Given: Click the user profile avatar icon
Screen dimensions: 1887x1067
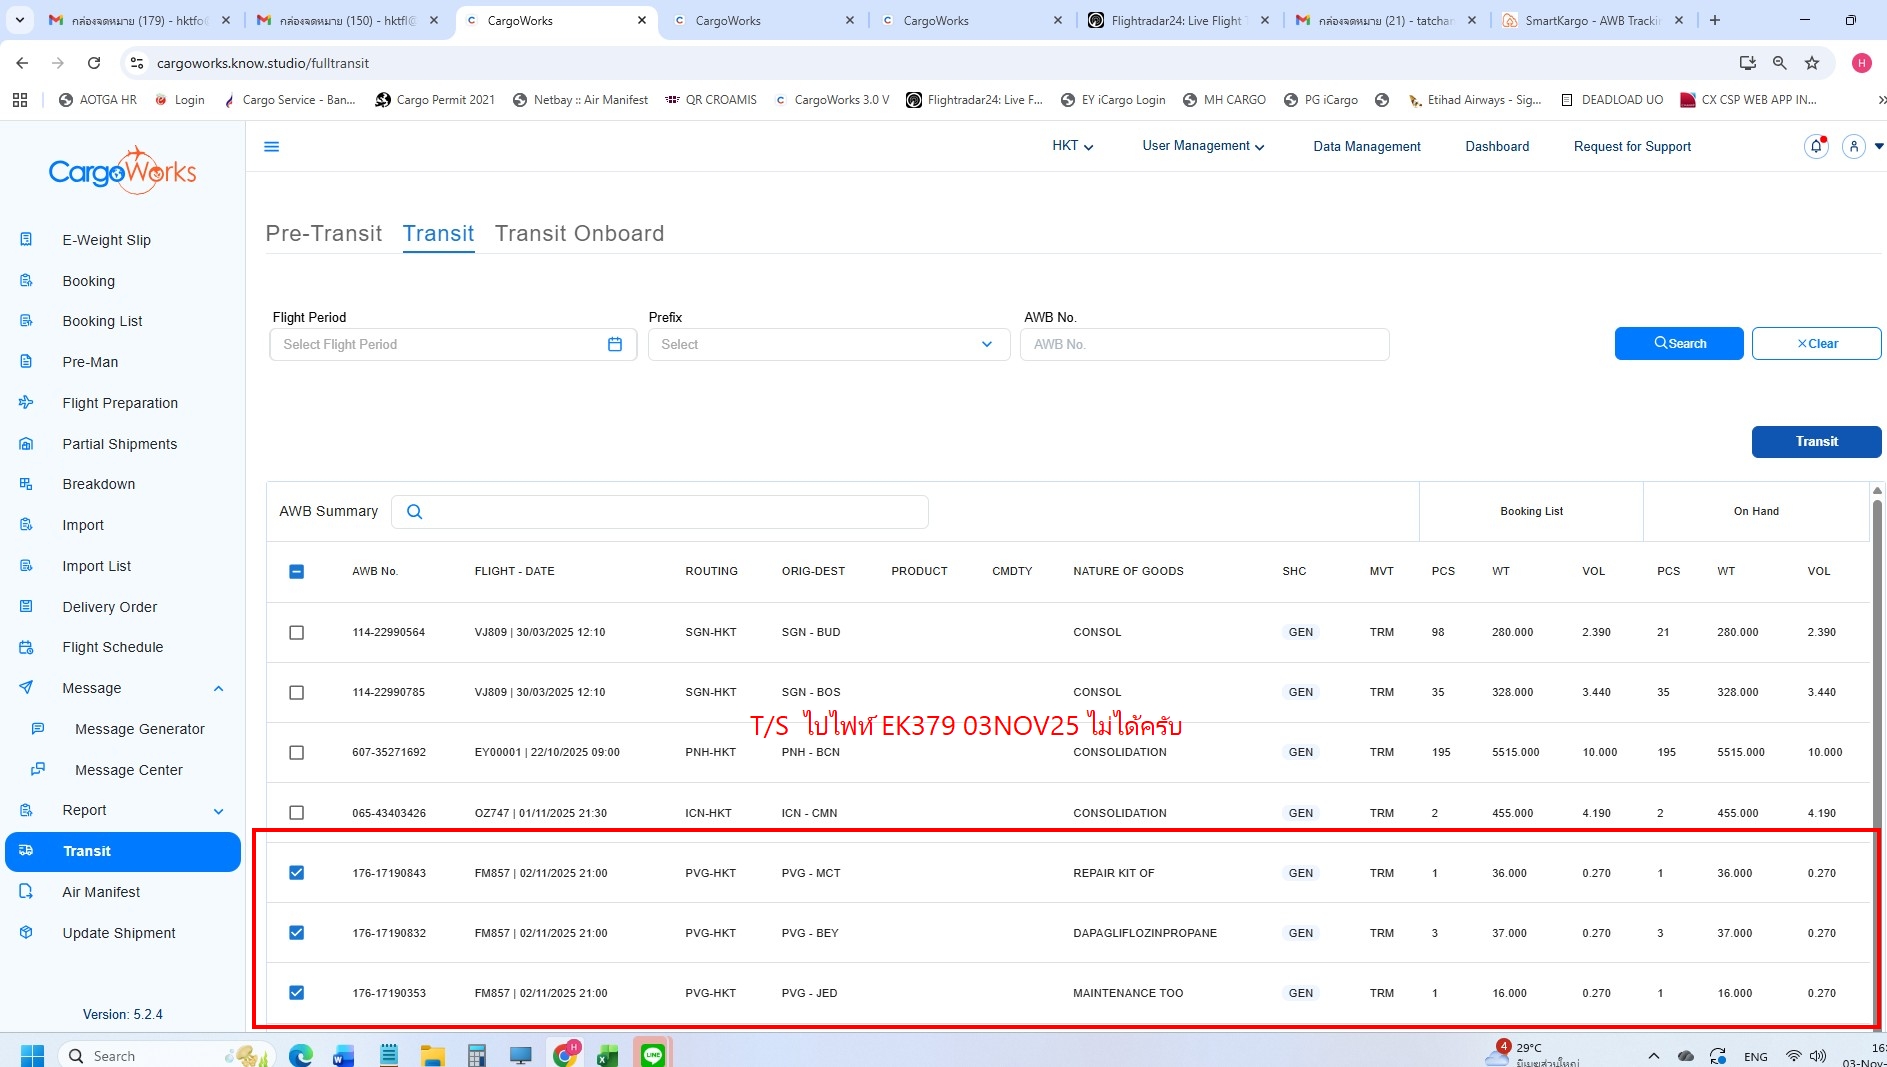Looking at the screenshot, I should pos(1853,147).
